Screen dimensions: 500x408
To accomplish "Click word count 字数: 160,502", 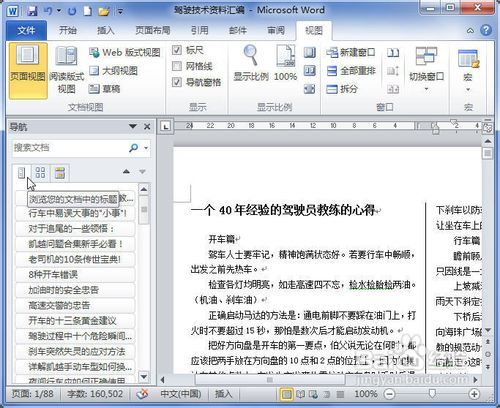I will [x=95, y=394].
